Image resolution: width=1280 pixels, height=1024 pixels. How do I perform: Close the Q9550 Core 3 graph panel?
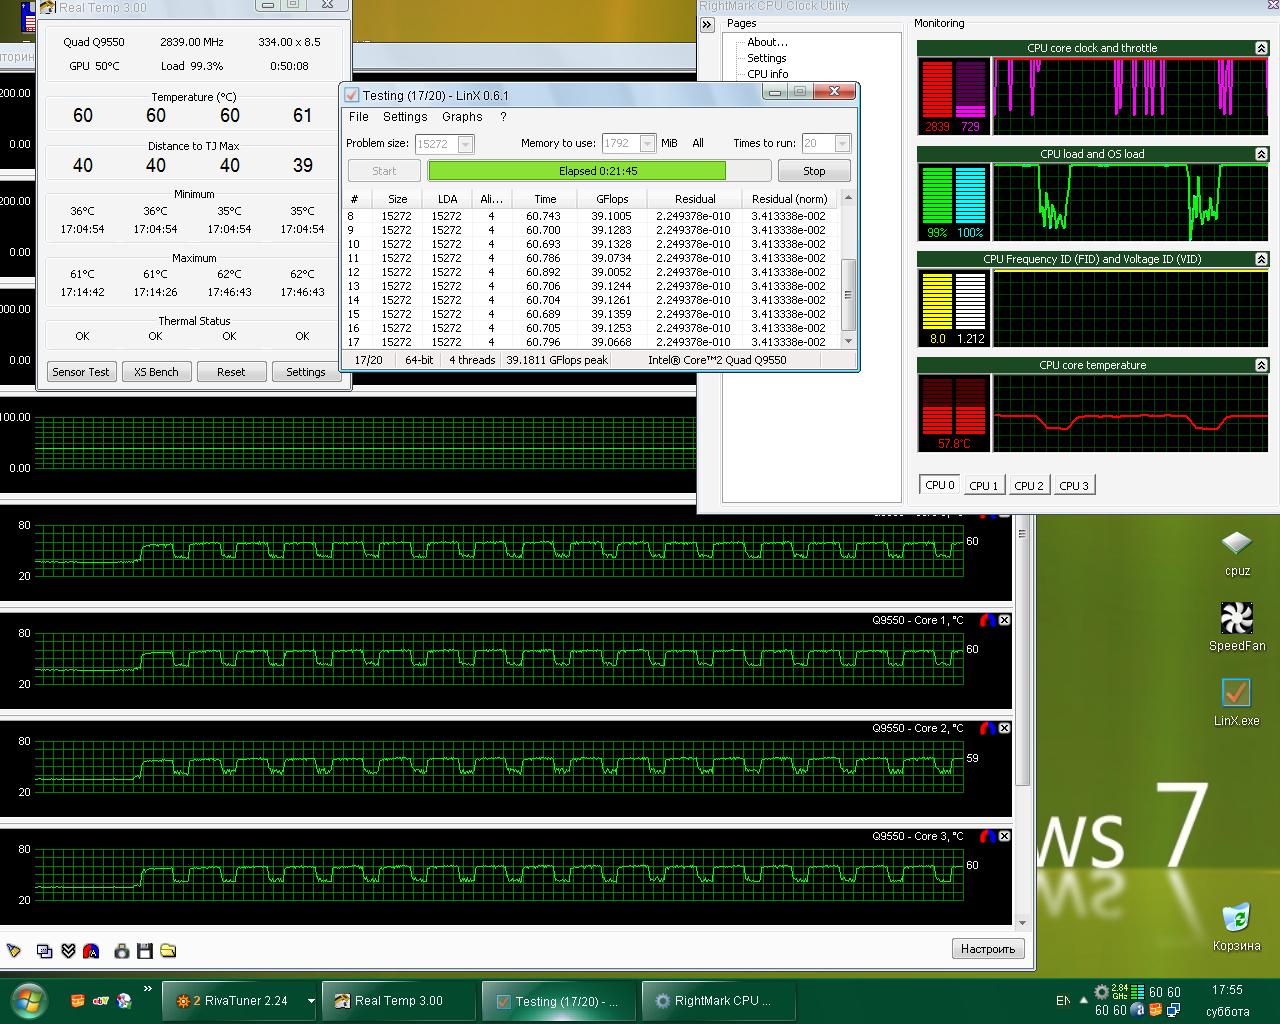[x=1004, y=836]
